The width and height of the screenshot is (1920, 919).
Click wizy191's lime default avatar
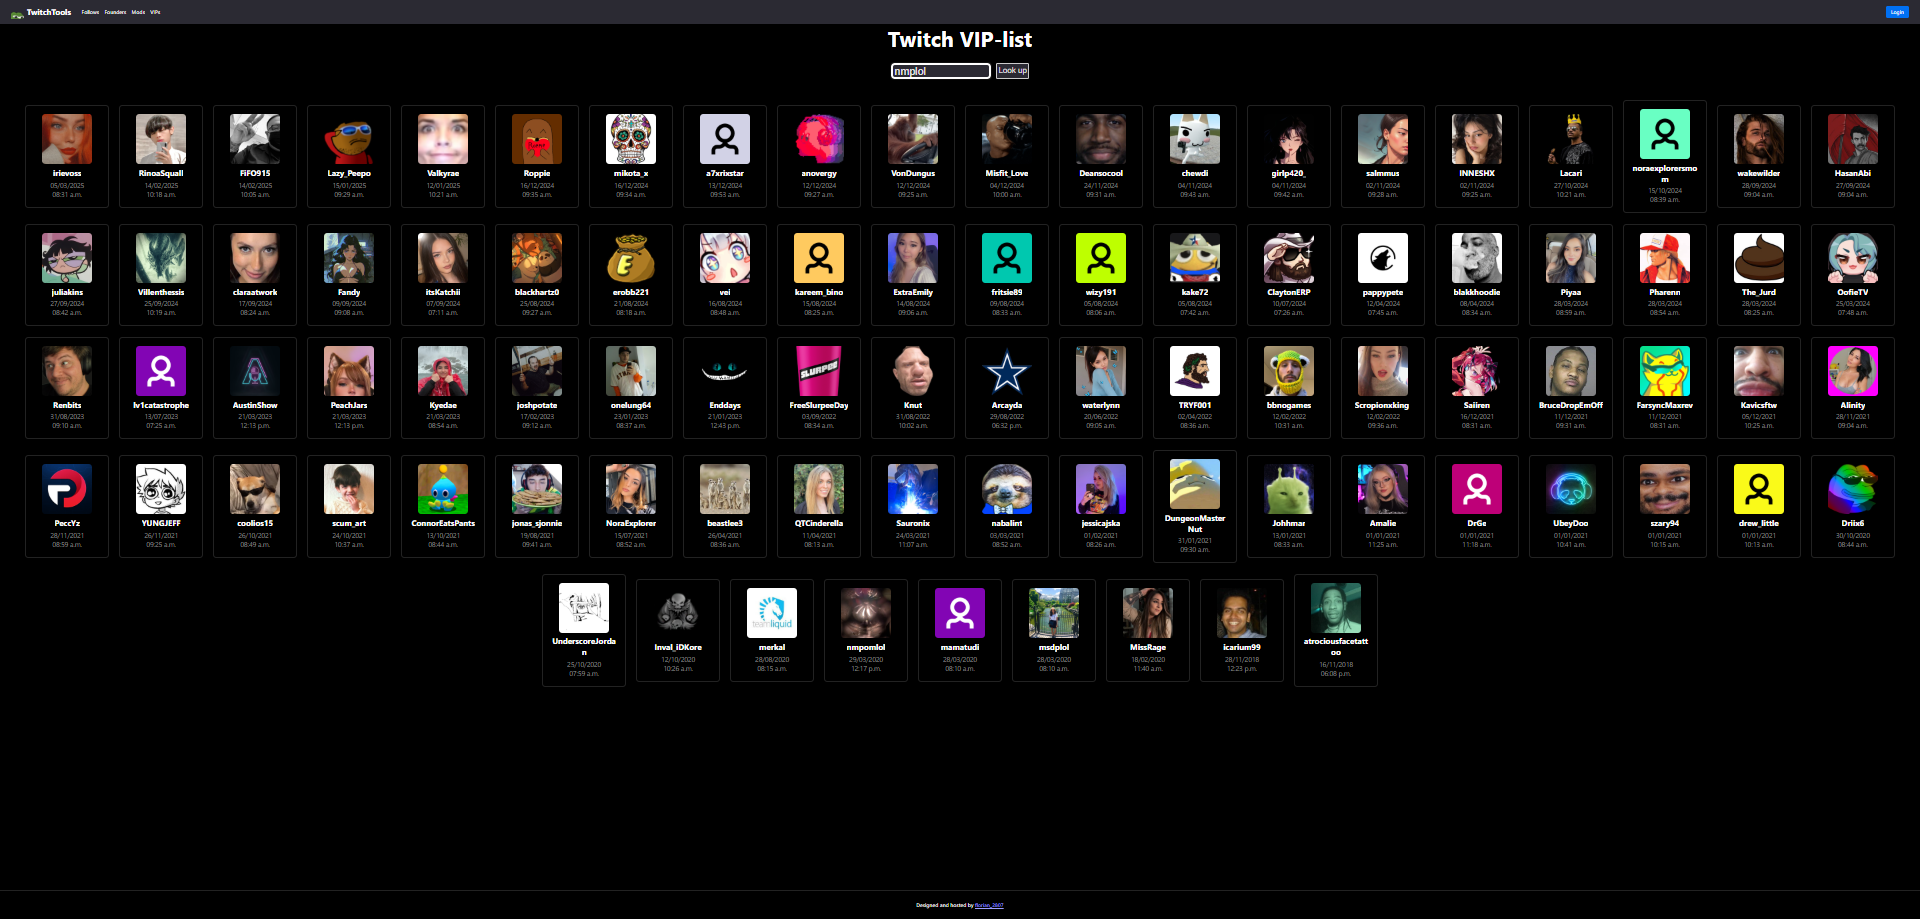click(1101, 258)
